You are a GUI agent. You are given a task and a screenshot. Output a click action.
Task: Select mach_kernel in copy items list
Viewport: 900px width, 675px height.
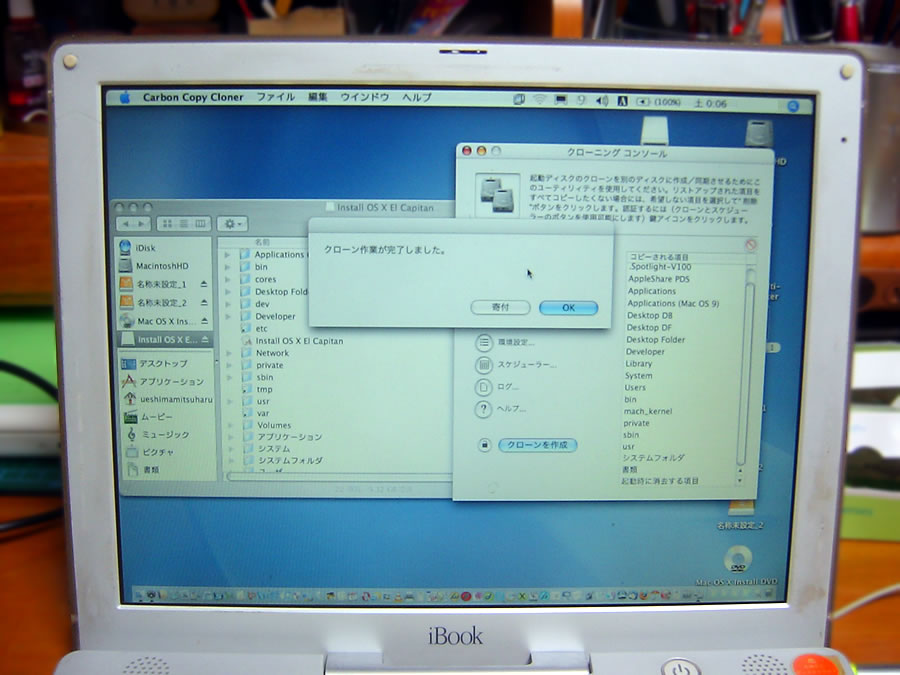click(647, 412)
